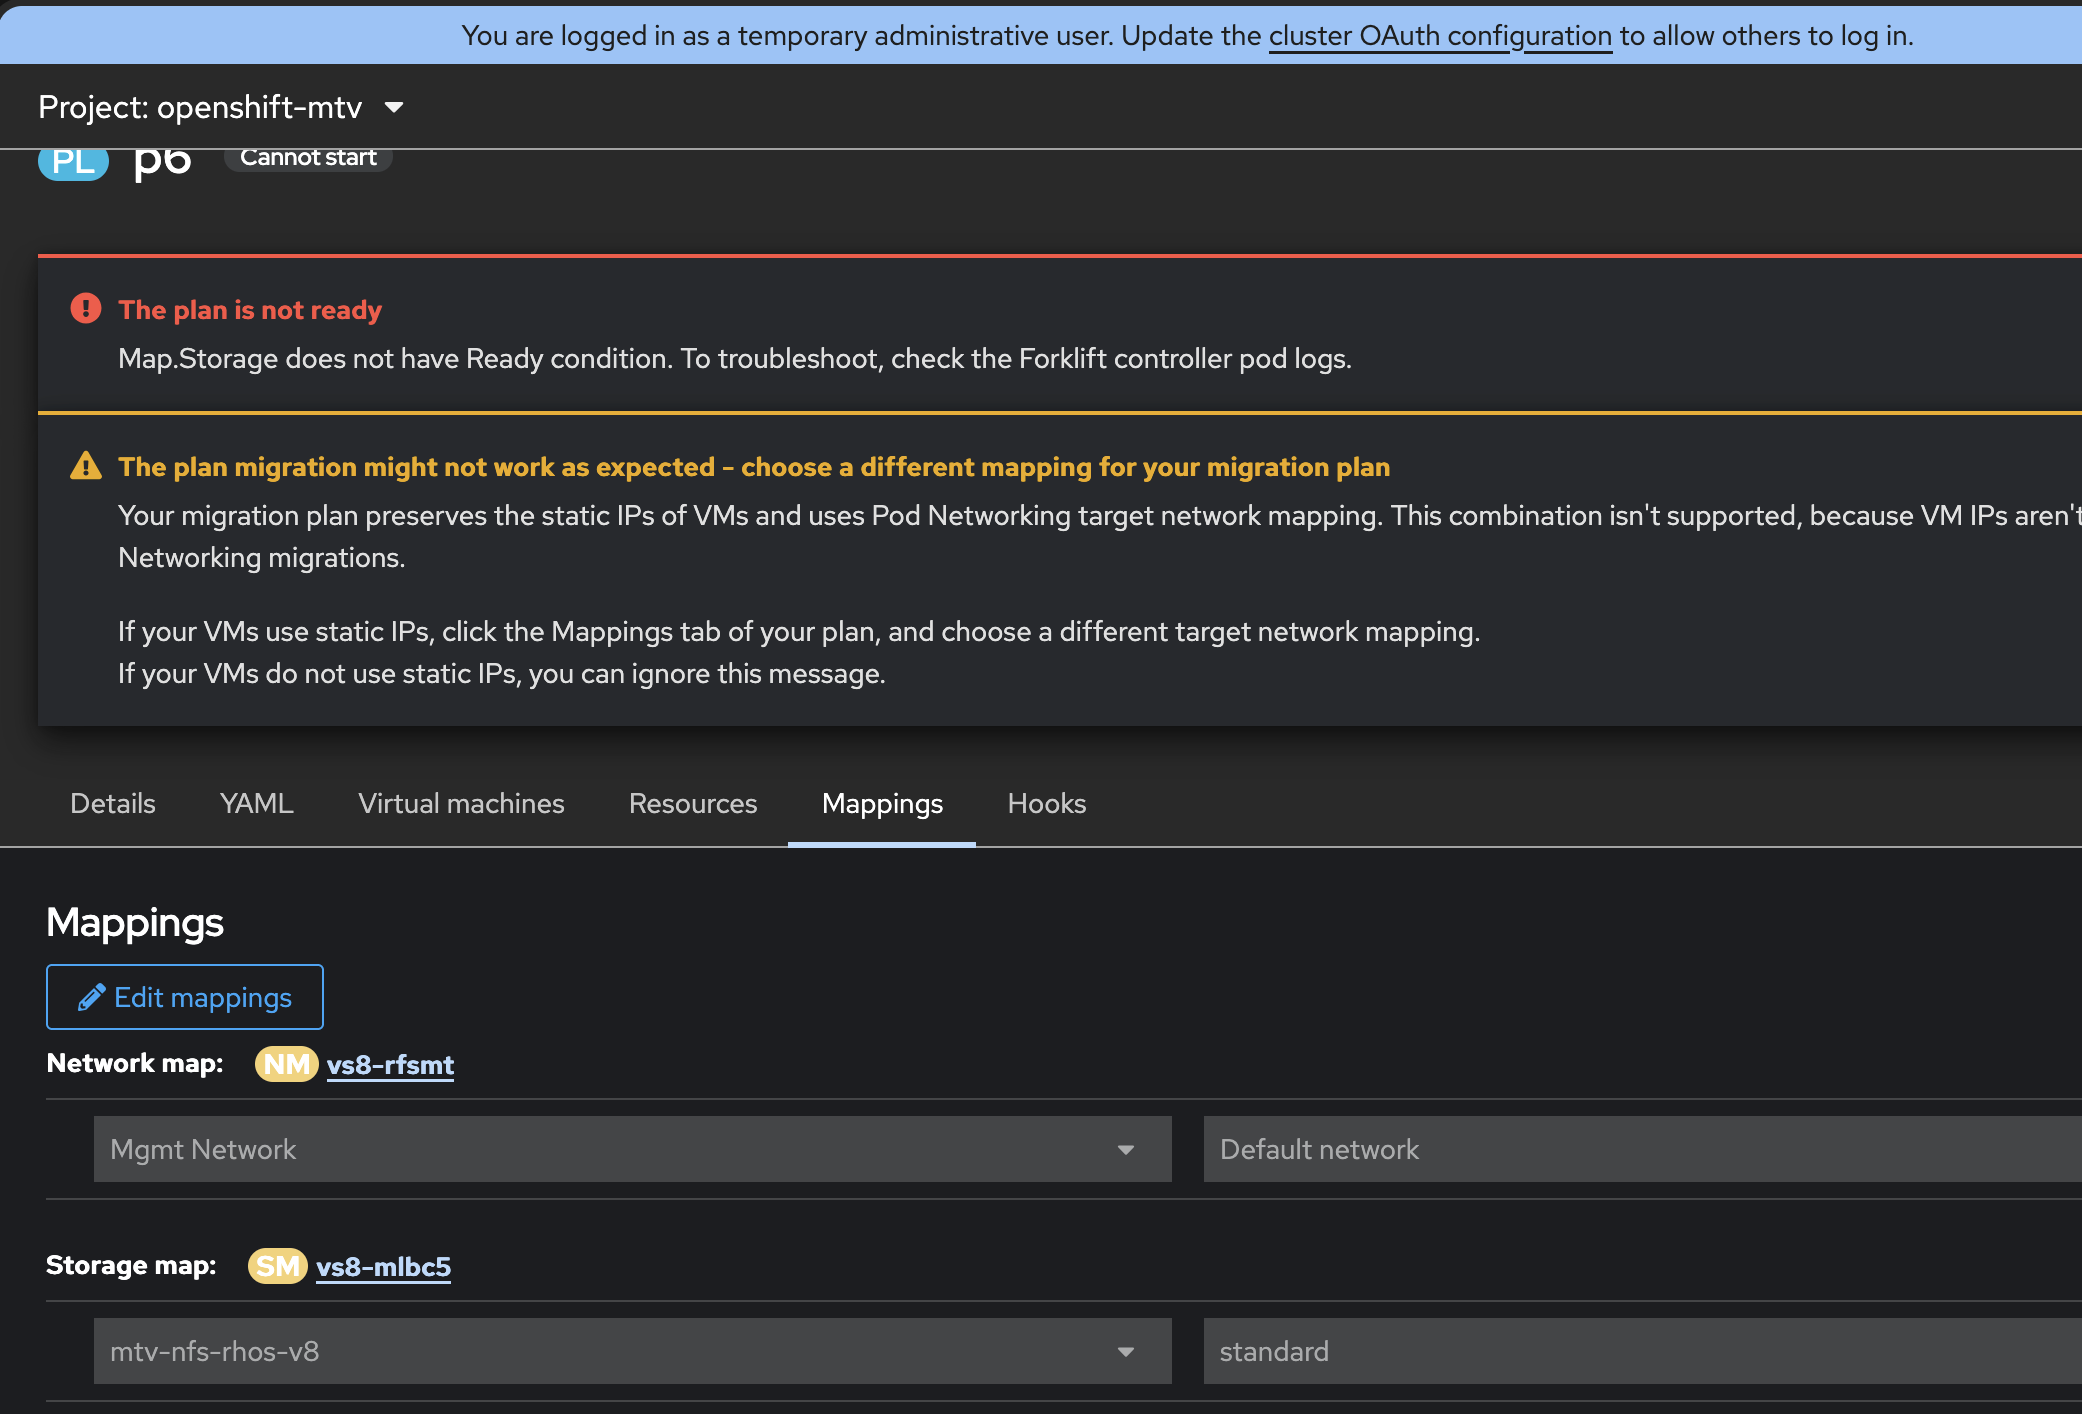Click the Cannot start status label
2082x1414 pixels.
coord(308,158)
